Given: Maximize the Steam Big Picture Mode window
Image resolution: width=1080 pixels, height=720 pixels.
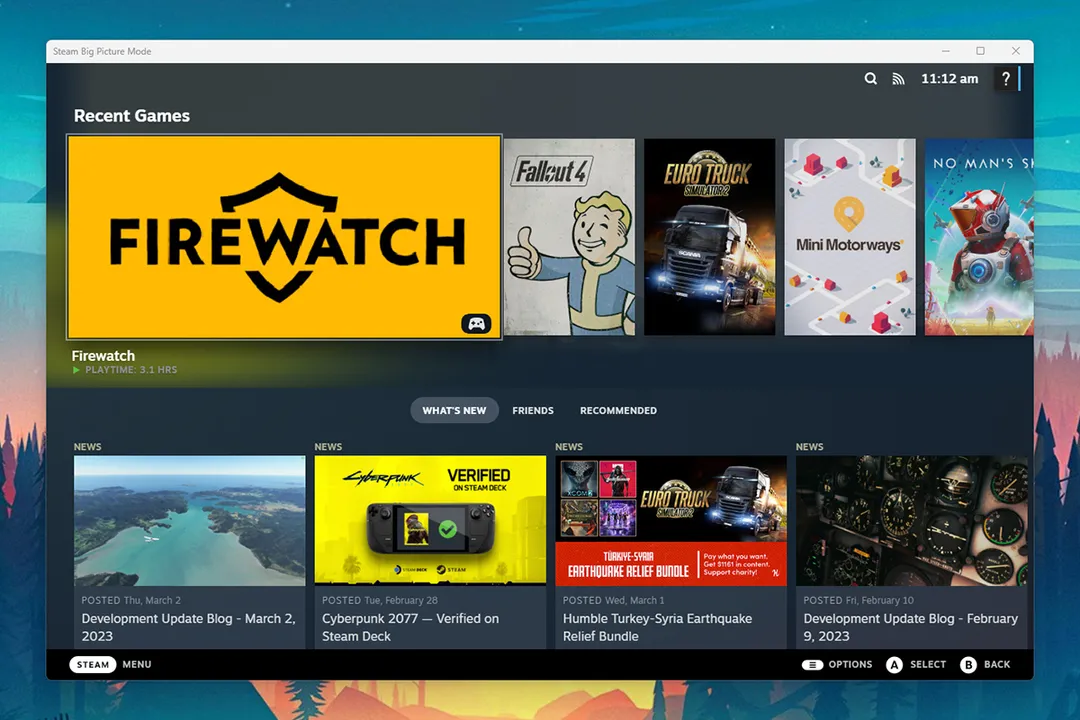Looking at the screenshot, I should 980,51.
